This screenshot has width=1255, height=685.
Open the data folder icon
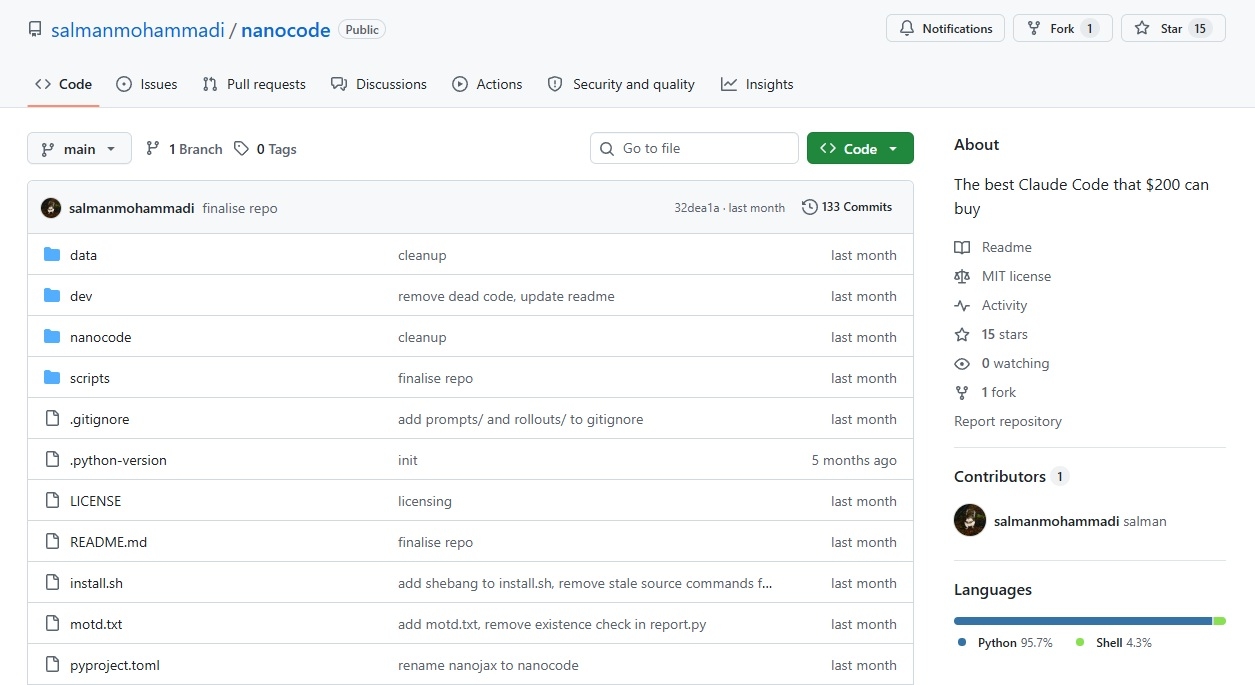click(52, 255)
